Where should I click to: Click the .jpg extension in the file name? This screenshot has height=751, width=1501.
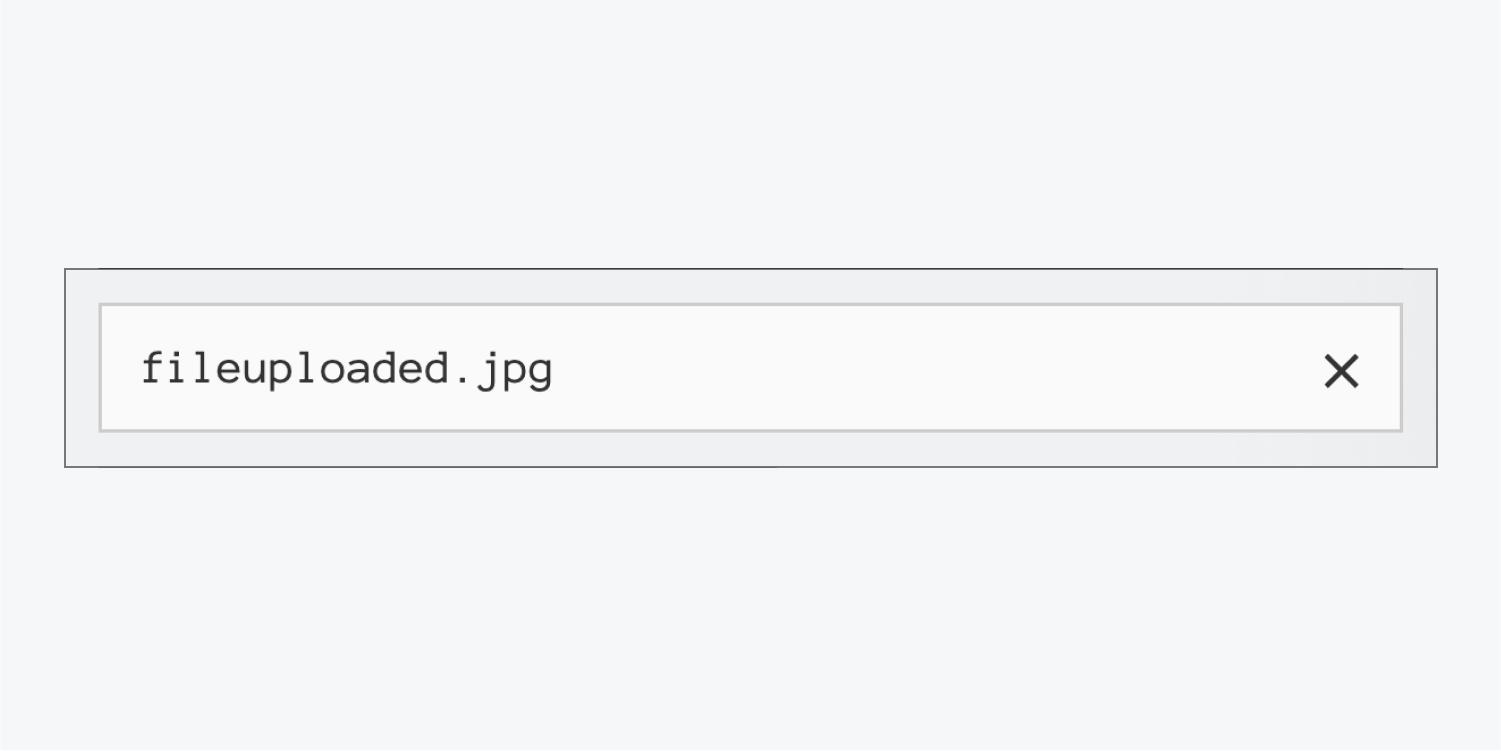coord(502,372)
